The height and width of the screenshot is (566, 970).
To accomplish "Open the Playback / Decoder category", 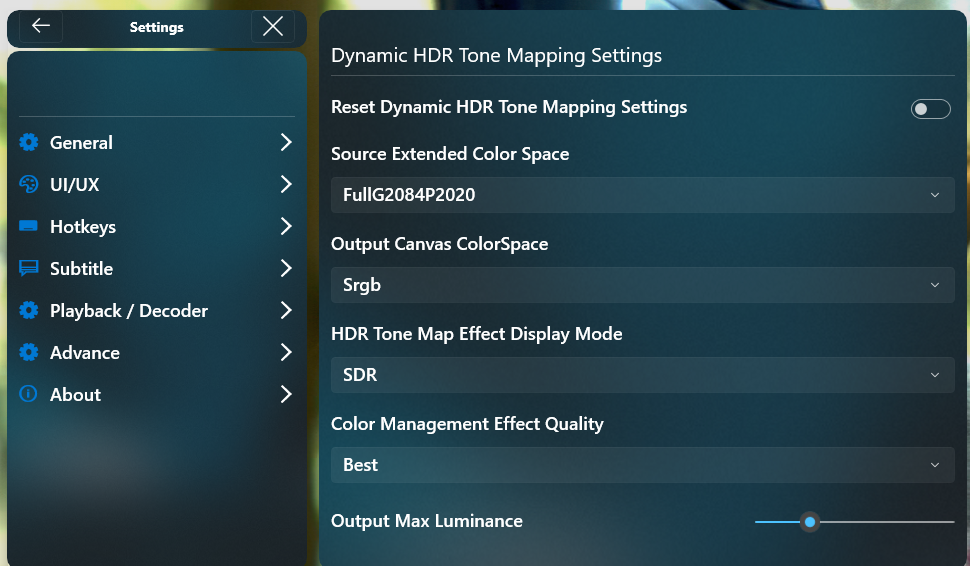I will point(157,311).
